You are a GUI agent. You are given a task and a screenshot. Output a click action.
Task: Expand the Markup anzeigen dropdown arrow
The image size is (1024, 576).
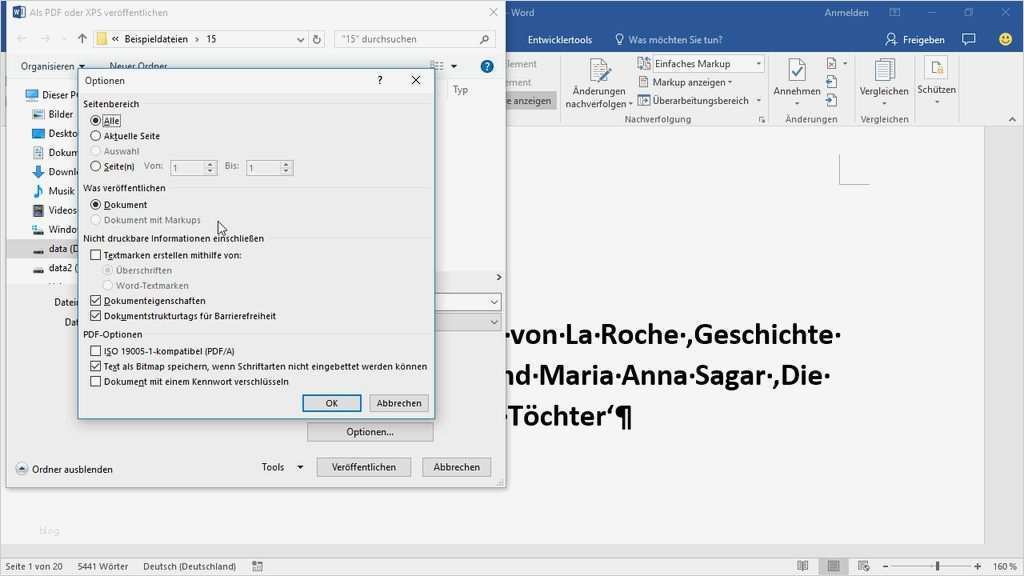point(729,82)
